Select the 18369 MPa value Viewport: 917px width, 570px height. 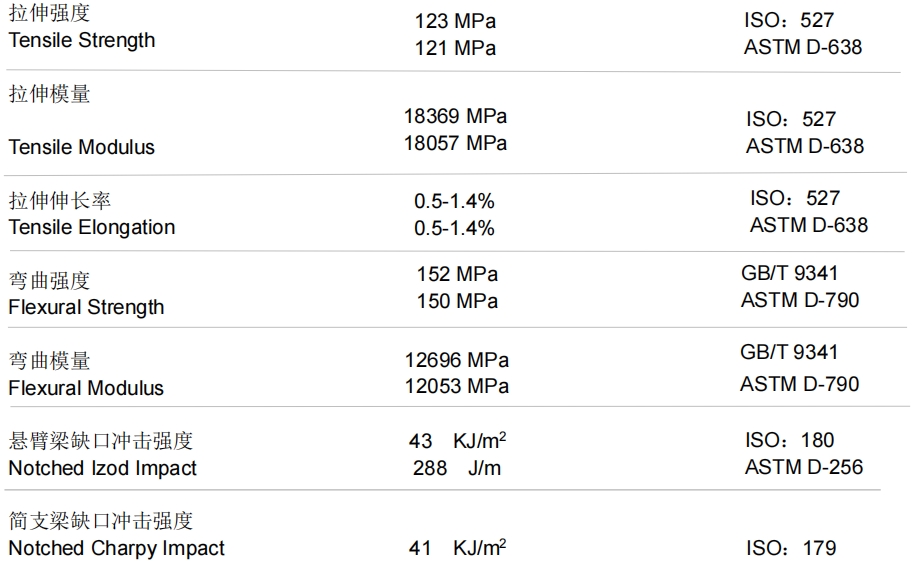pyautogui.click(x=455, y=116)
